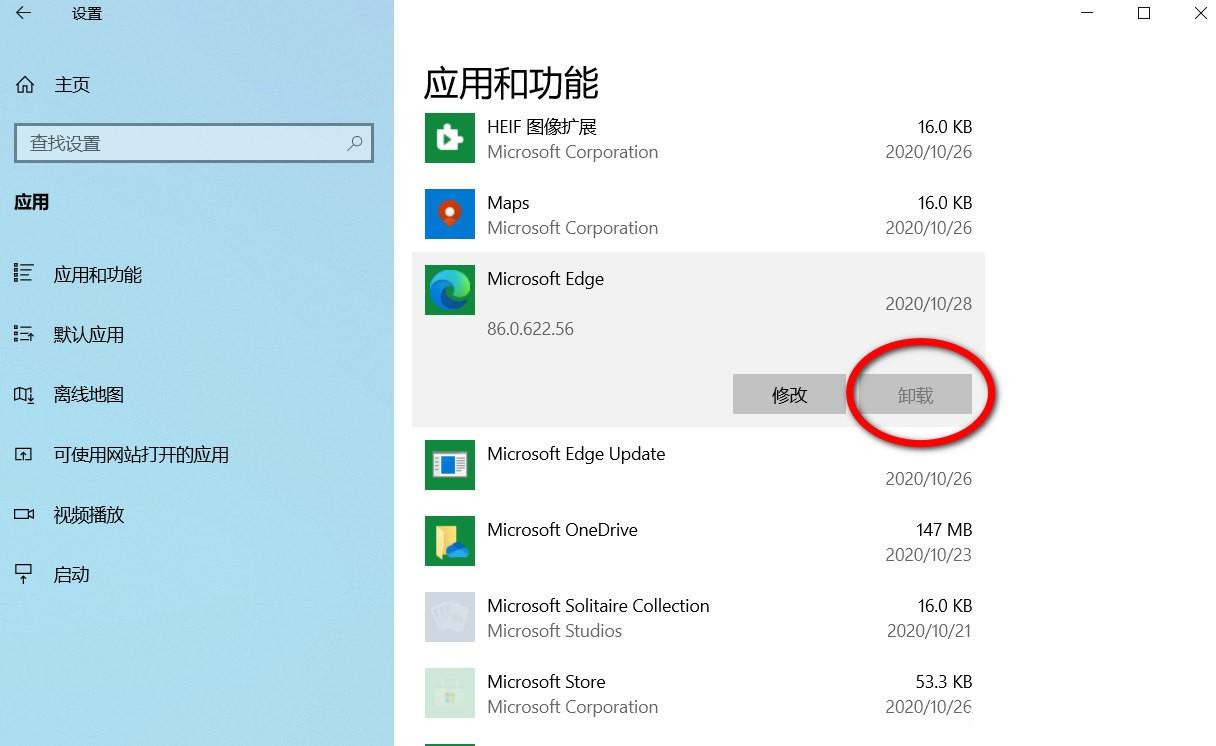The image size is (1216, 746).
Task: Select the Microsoft Edge Update app name
Action: 576,454
